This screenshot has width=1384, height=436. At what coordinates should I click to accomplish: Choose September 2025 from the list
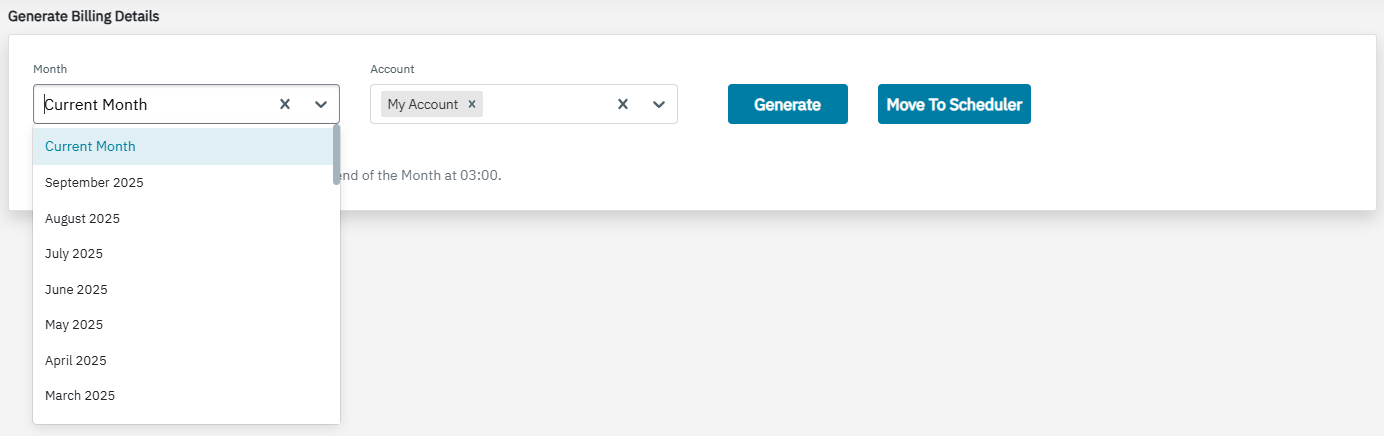pyautogui.click(x=94, y=183)
